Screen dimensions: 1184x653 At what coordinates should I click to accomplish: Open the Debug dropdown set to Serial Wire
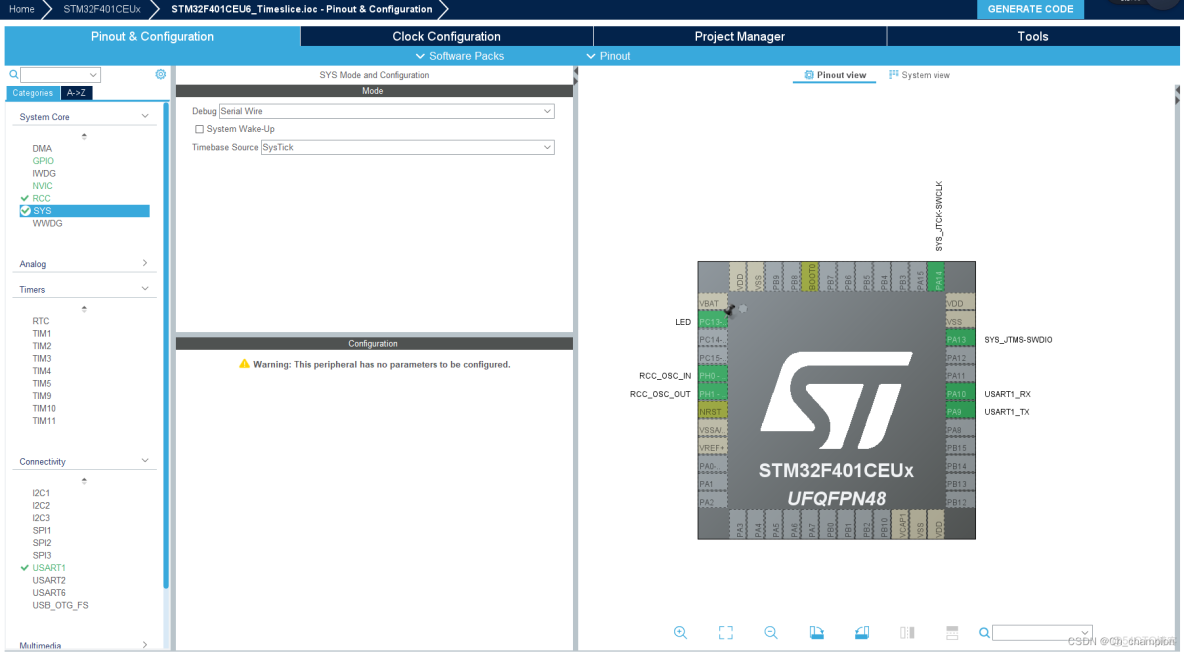[x=404, y=111]
